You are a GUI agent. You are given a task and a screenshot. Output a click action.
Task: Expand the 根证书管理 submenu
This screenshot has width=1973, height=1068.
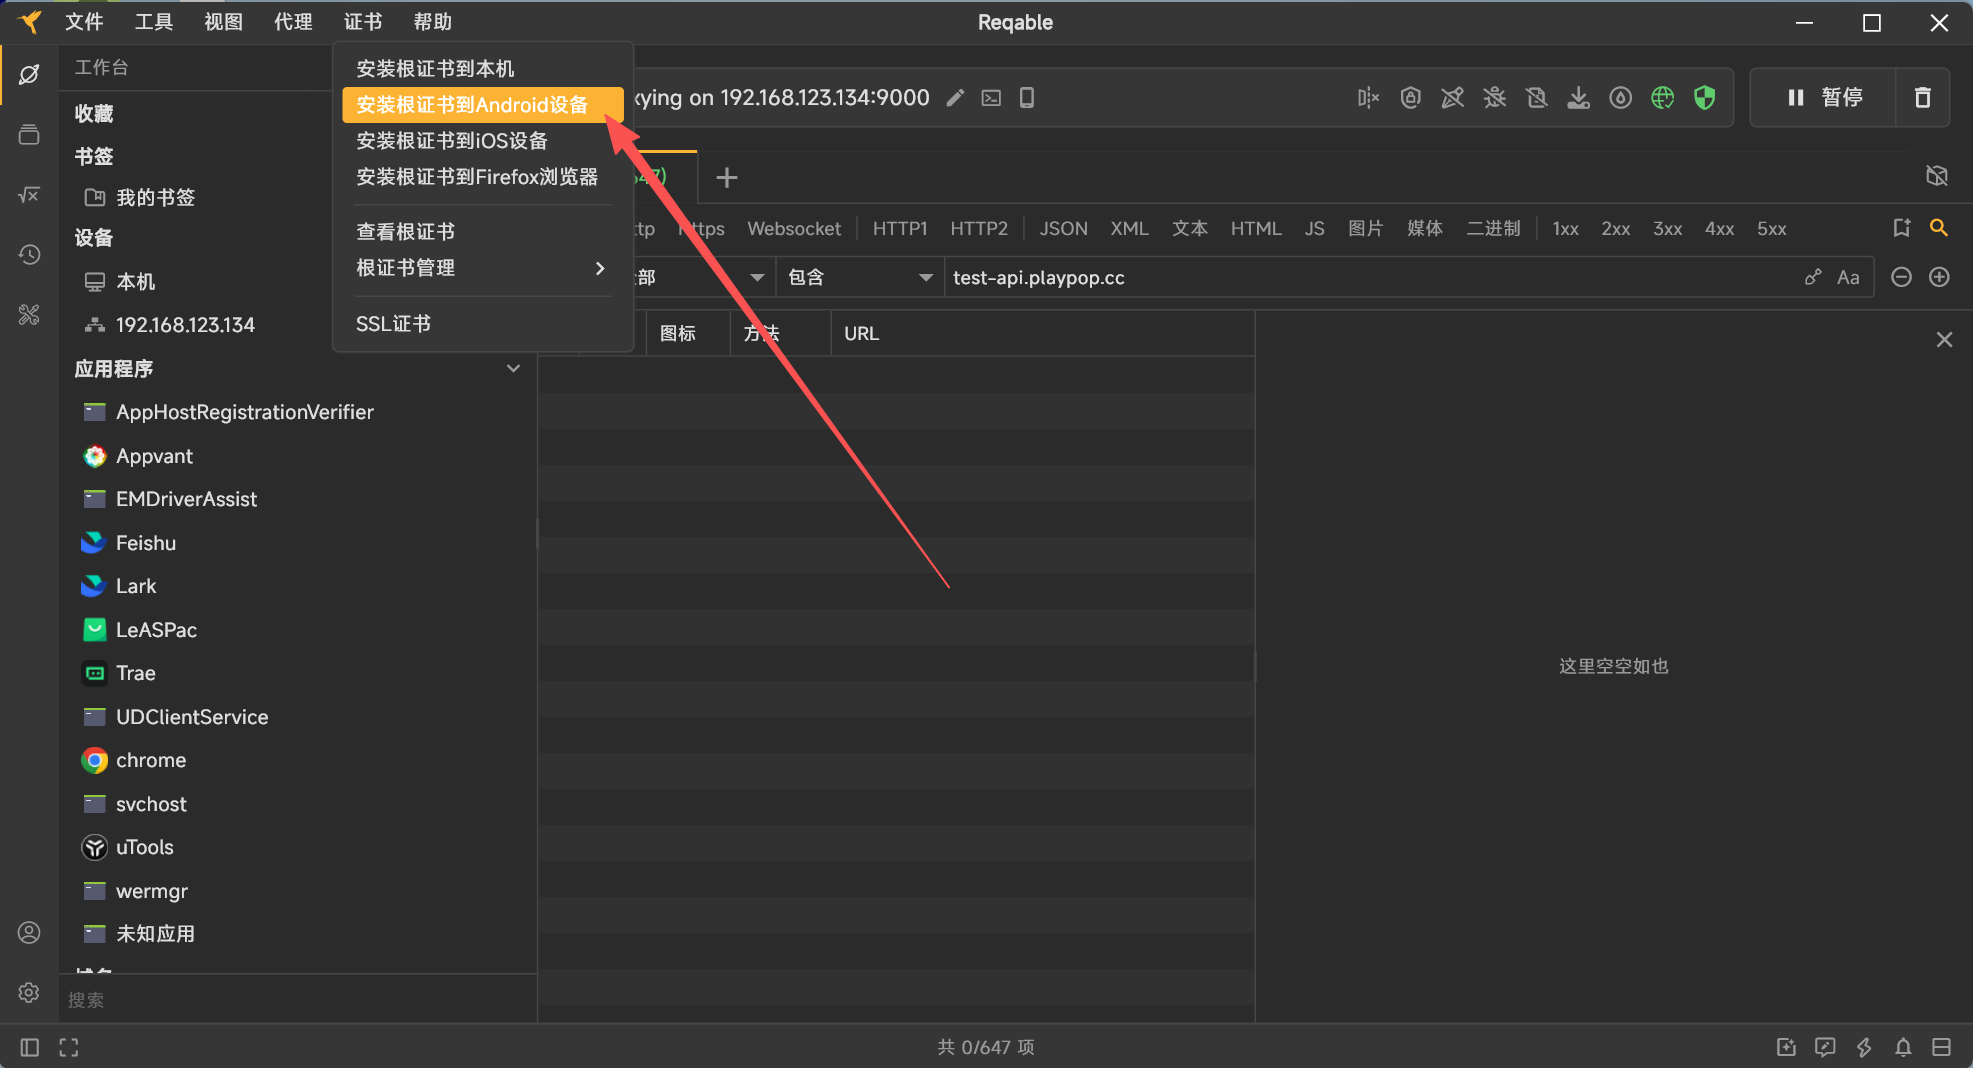(x=480, y=268)
